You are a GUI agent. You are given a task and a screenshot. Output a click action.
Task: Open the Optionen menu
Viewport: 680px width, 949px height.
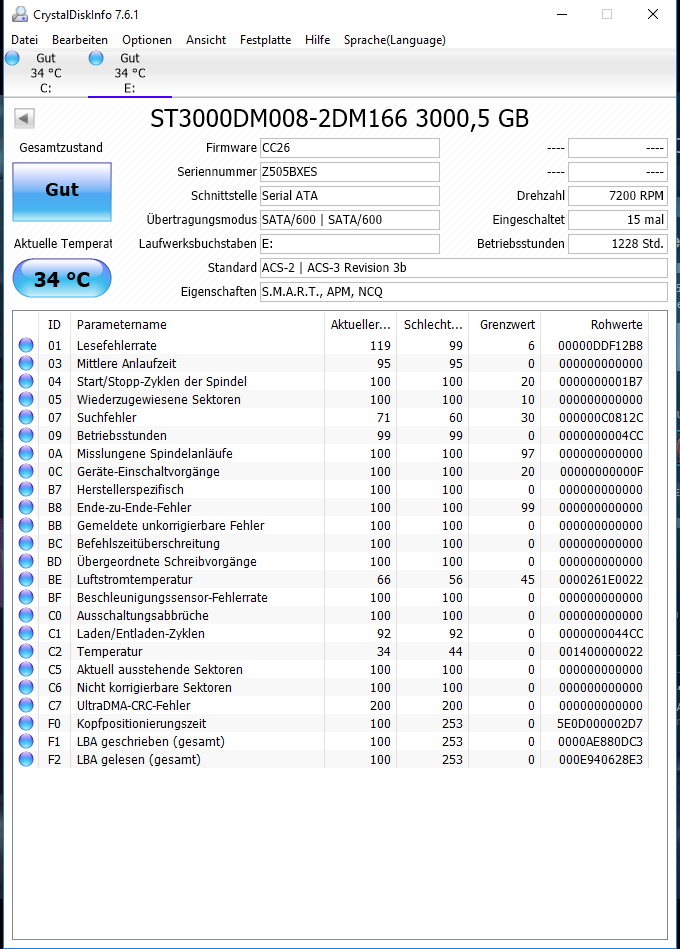(x=147, y=40)
